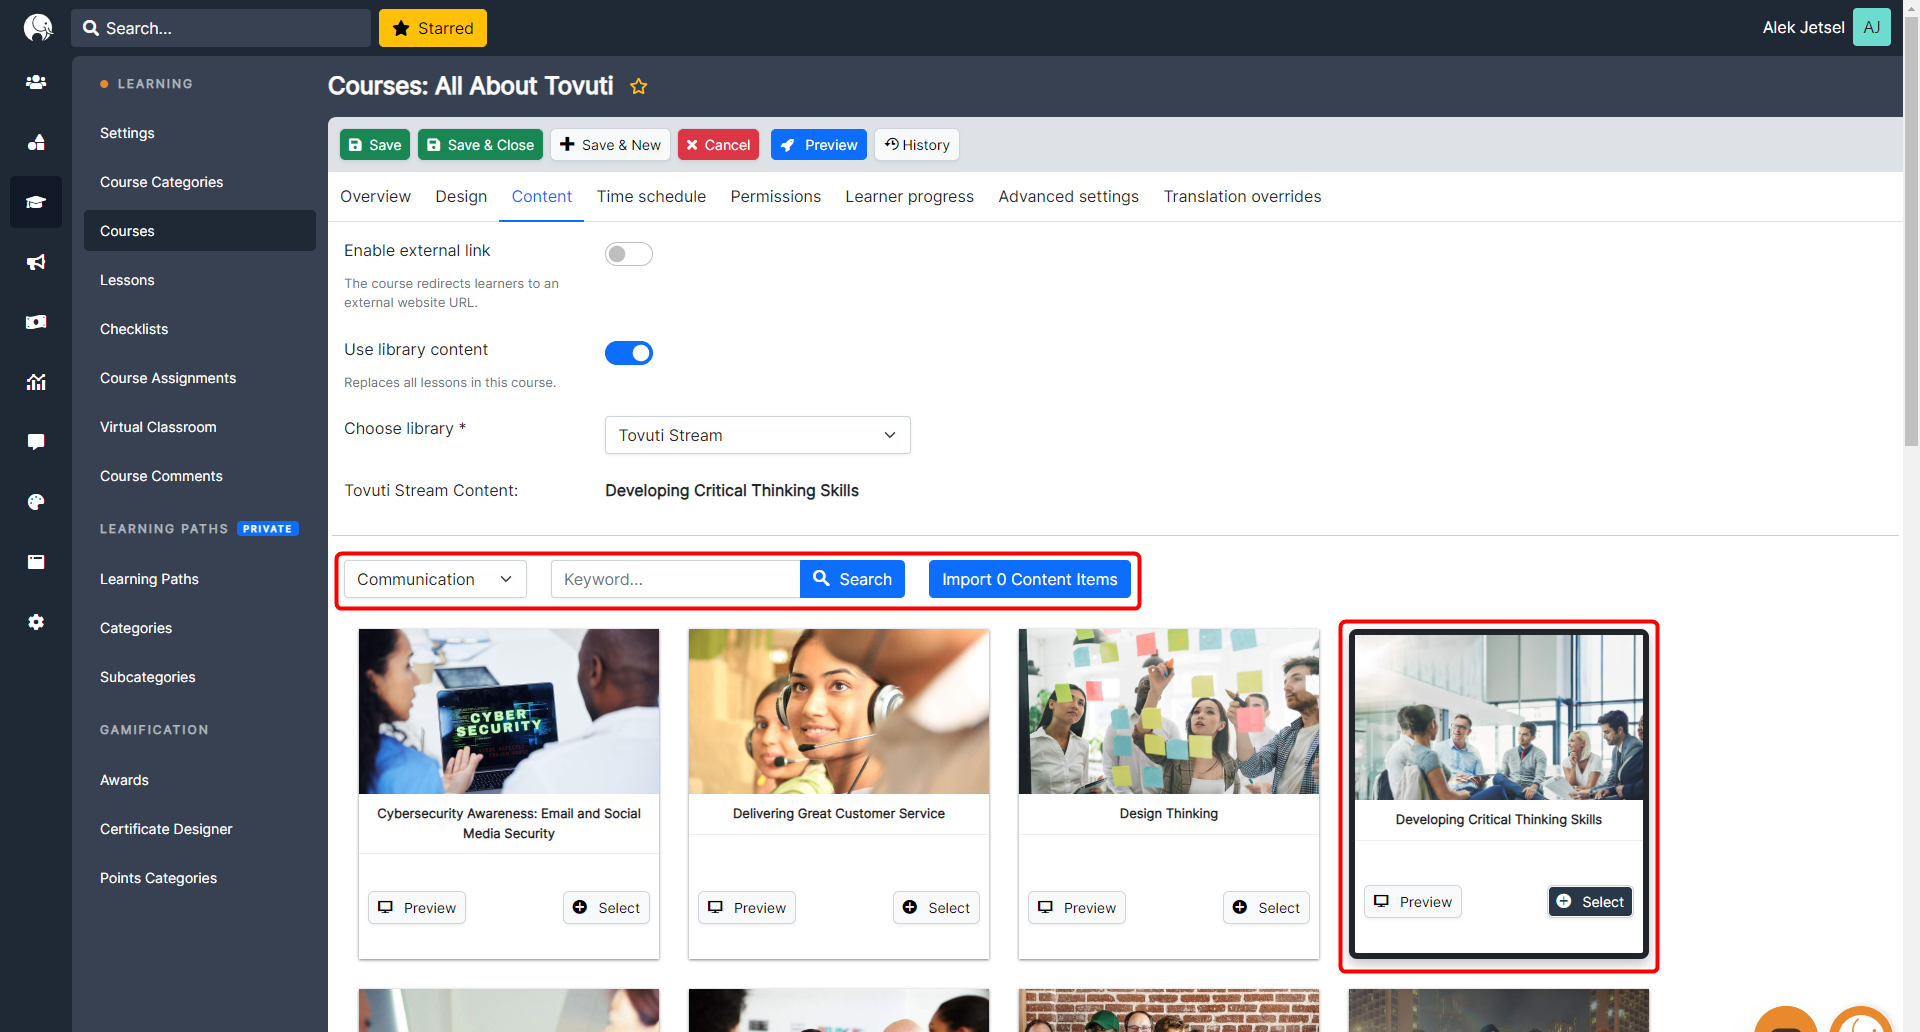Open the analytics chart sidebar icon
The image size is (1920, 1032).
pyautogui.click(x=36, y=382)
